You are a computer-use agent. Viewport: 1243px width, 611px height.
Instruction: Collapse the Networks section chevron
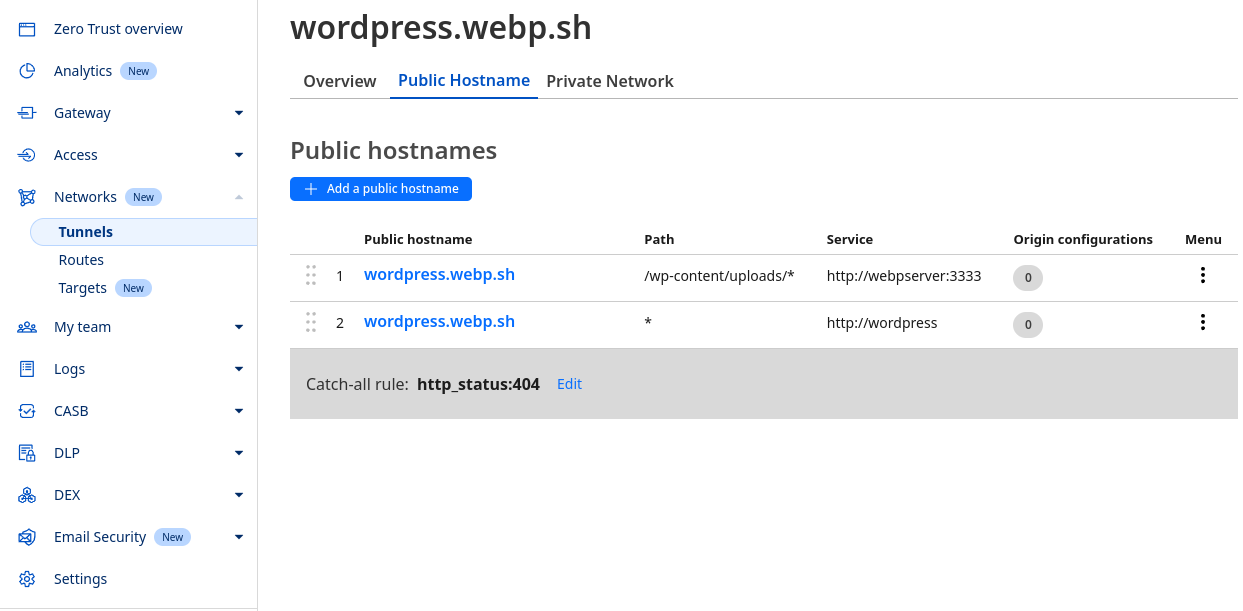pos(239,196)
